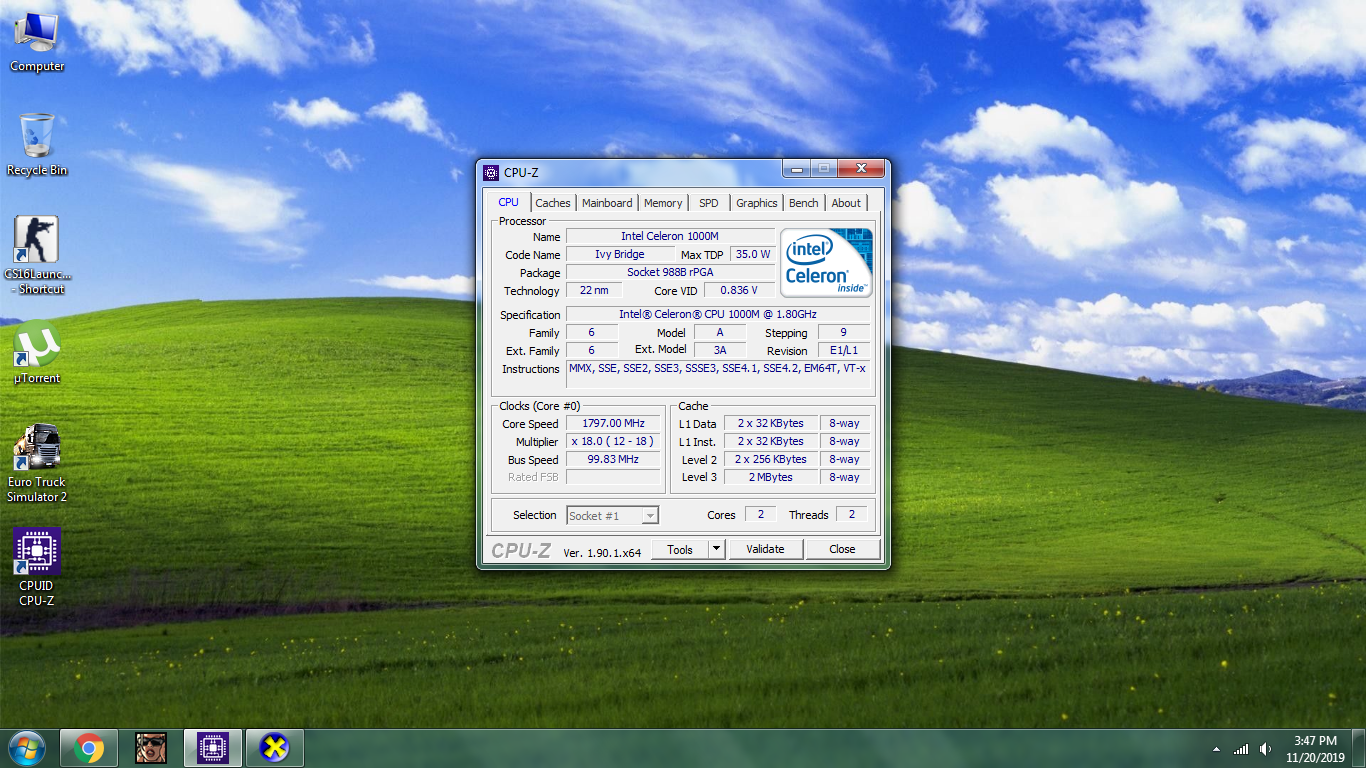This screenshot has width=1366, height=768.
Task: Launch Google Chrome from the taskbar
Action: point(89,748)
